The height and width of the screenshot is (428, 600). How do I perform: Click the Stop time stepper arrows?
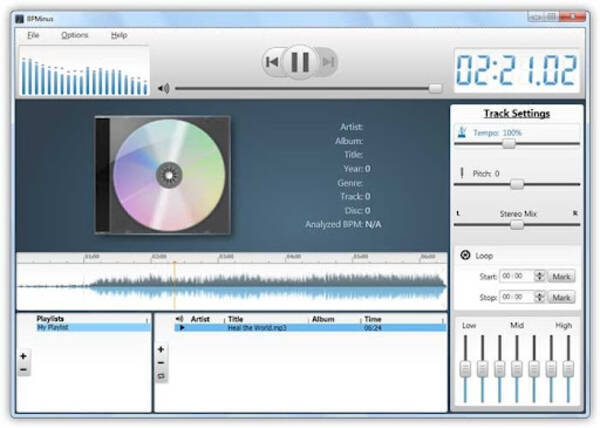539,297
